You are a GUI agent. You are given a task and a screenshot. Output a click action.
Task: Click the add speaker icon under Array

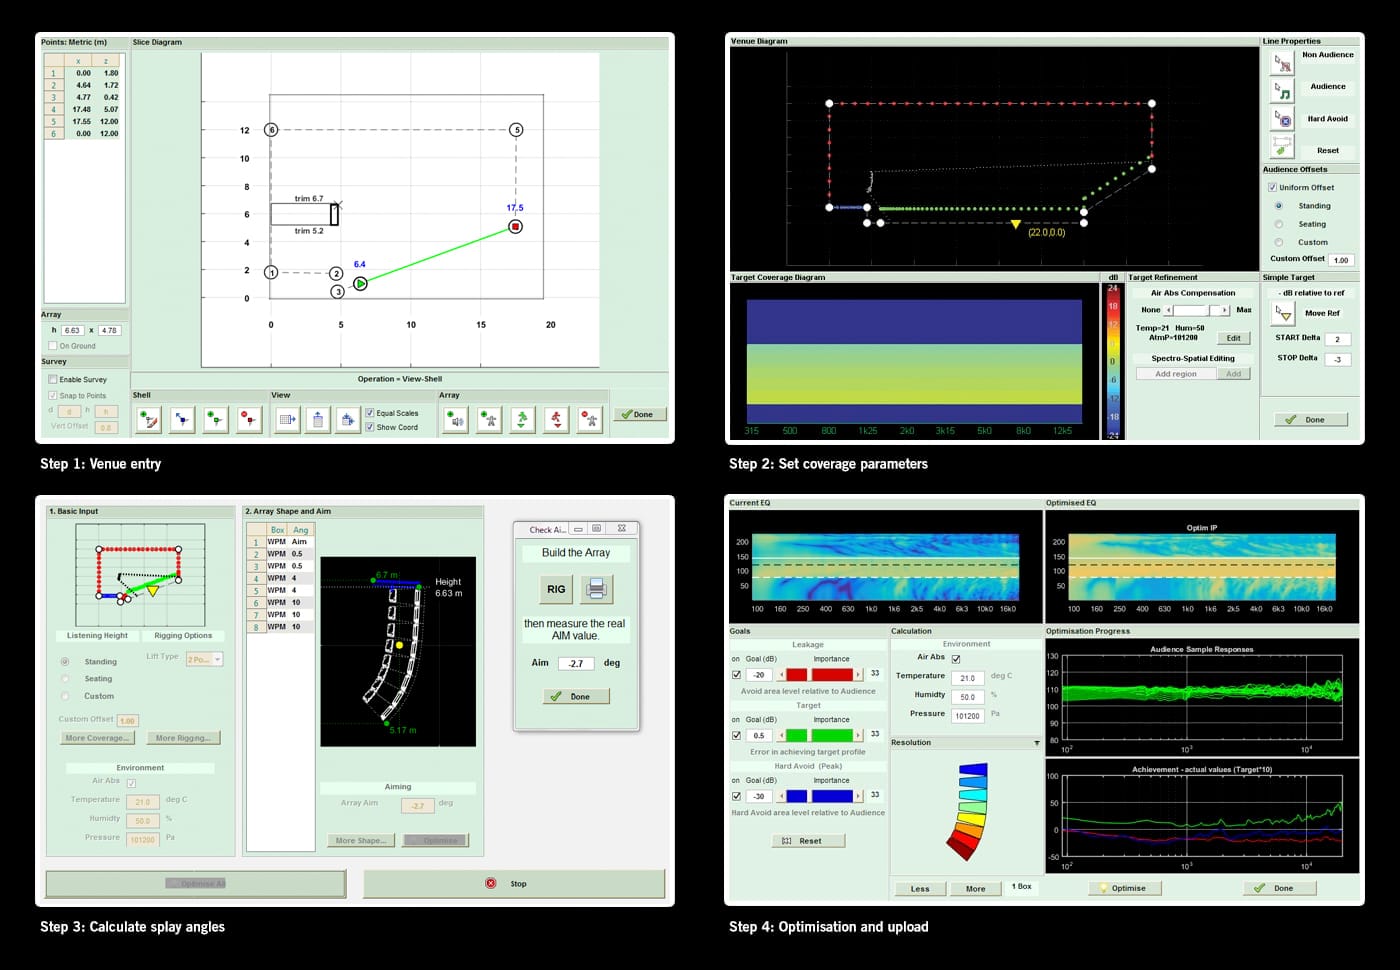pyautogui.click(x=456, y=420)
